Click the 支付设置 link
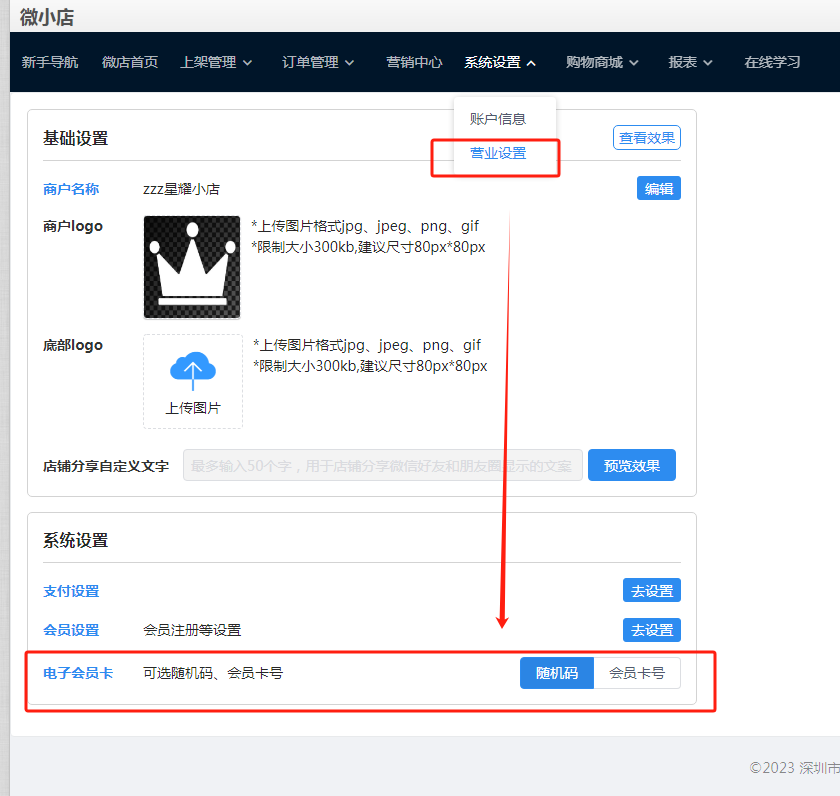 [71, 591]
